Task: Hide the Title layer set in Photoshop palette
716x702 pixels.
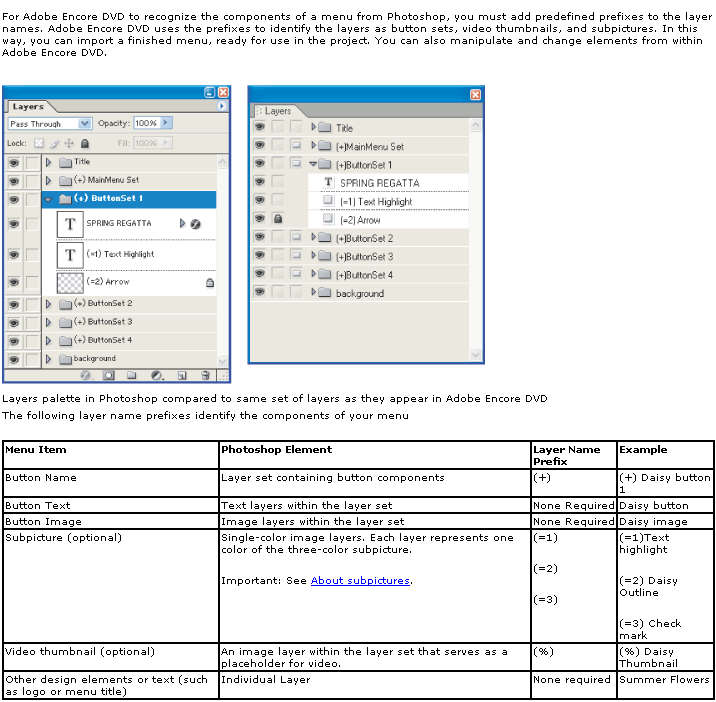Action: click(x=14, y=163)
